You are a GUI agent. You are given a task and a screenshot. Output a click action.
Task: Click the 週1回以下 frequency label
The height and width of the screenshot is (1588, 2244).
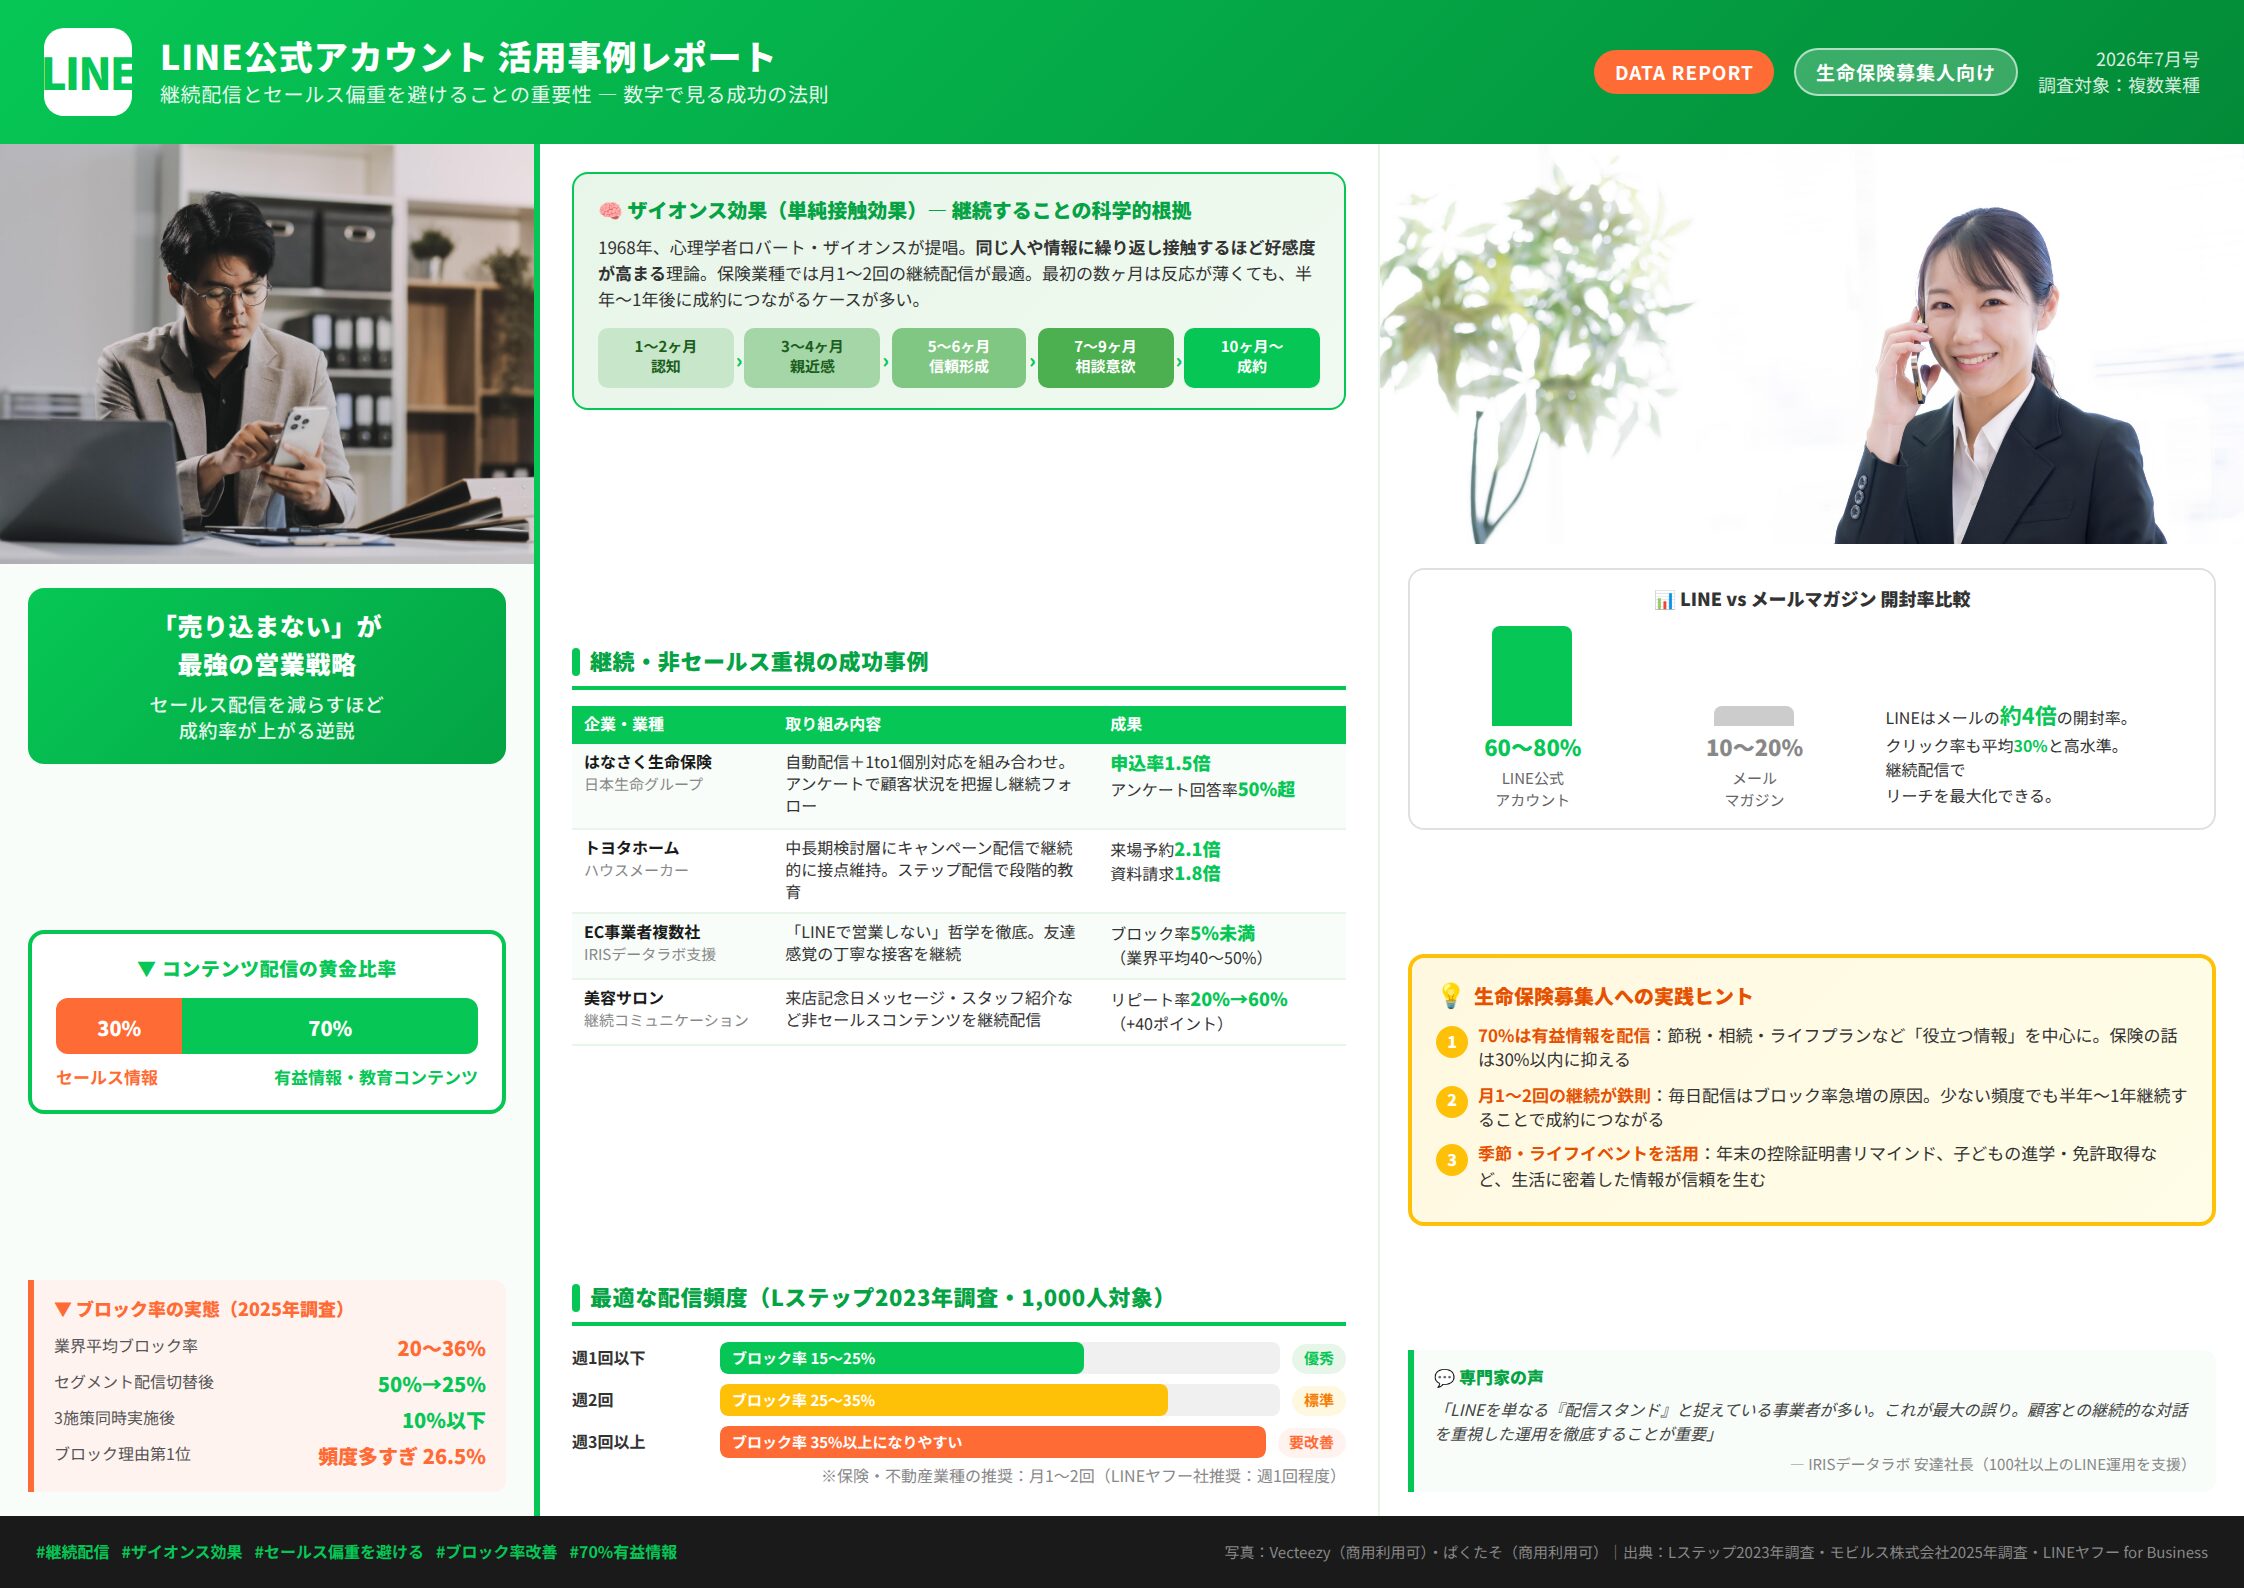[608, 1358]
